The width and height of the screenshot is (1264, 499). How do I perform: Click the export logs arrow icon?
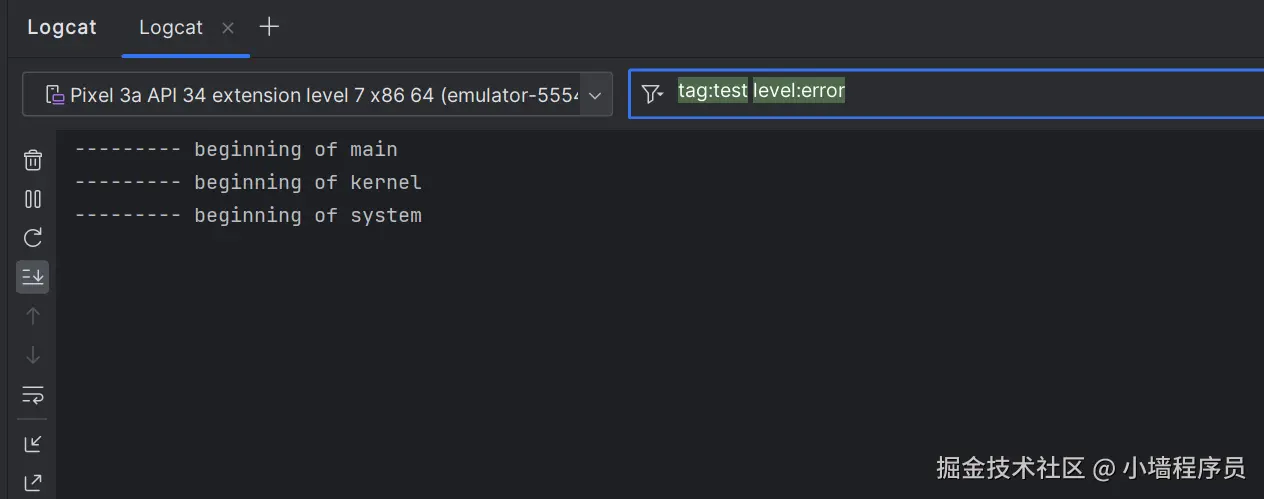point(33,483)
